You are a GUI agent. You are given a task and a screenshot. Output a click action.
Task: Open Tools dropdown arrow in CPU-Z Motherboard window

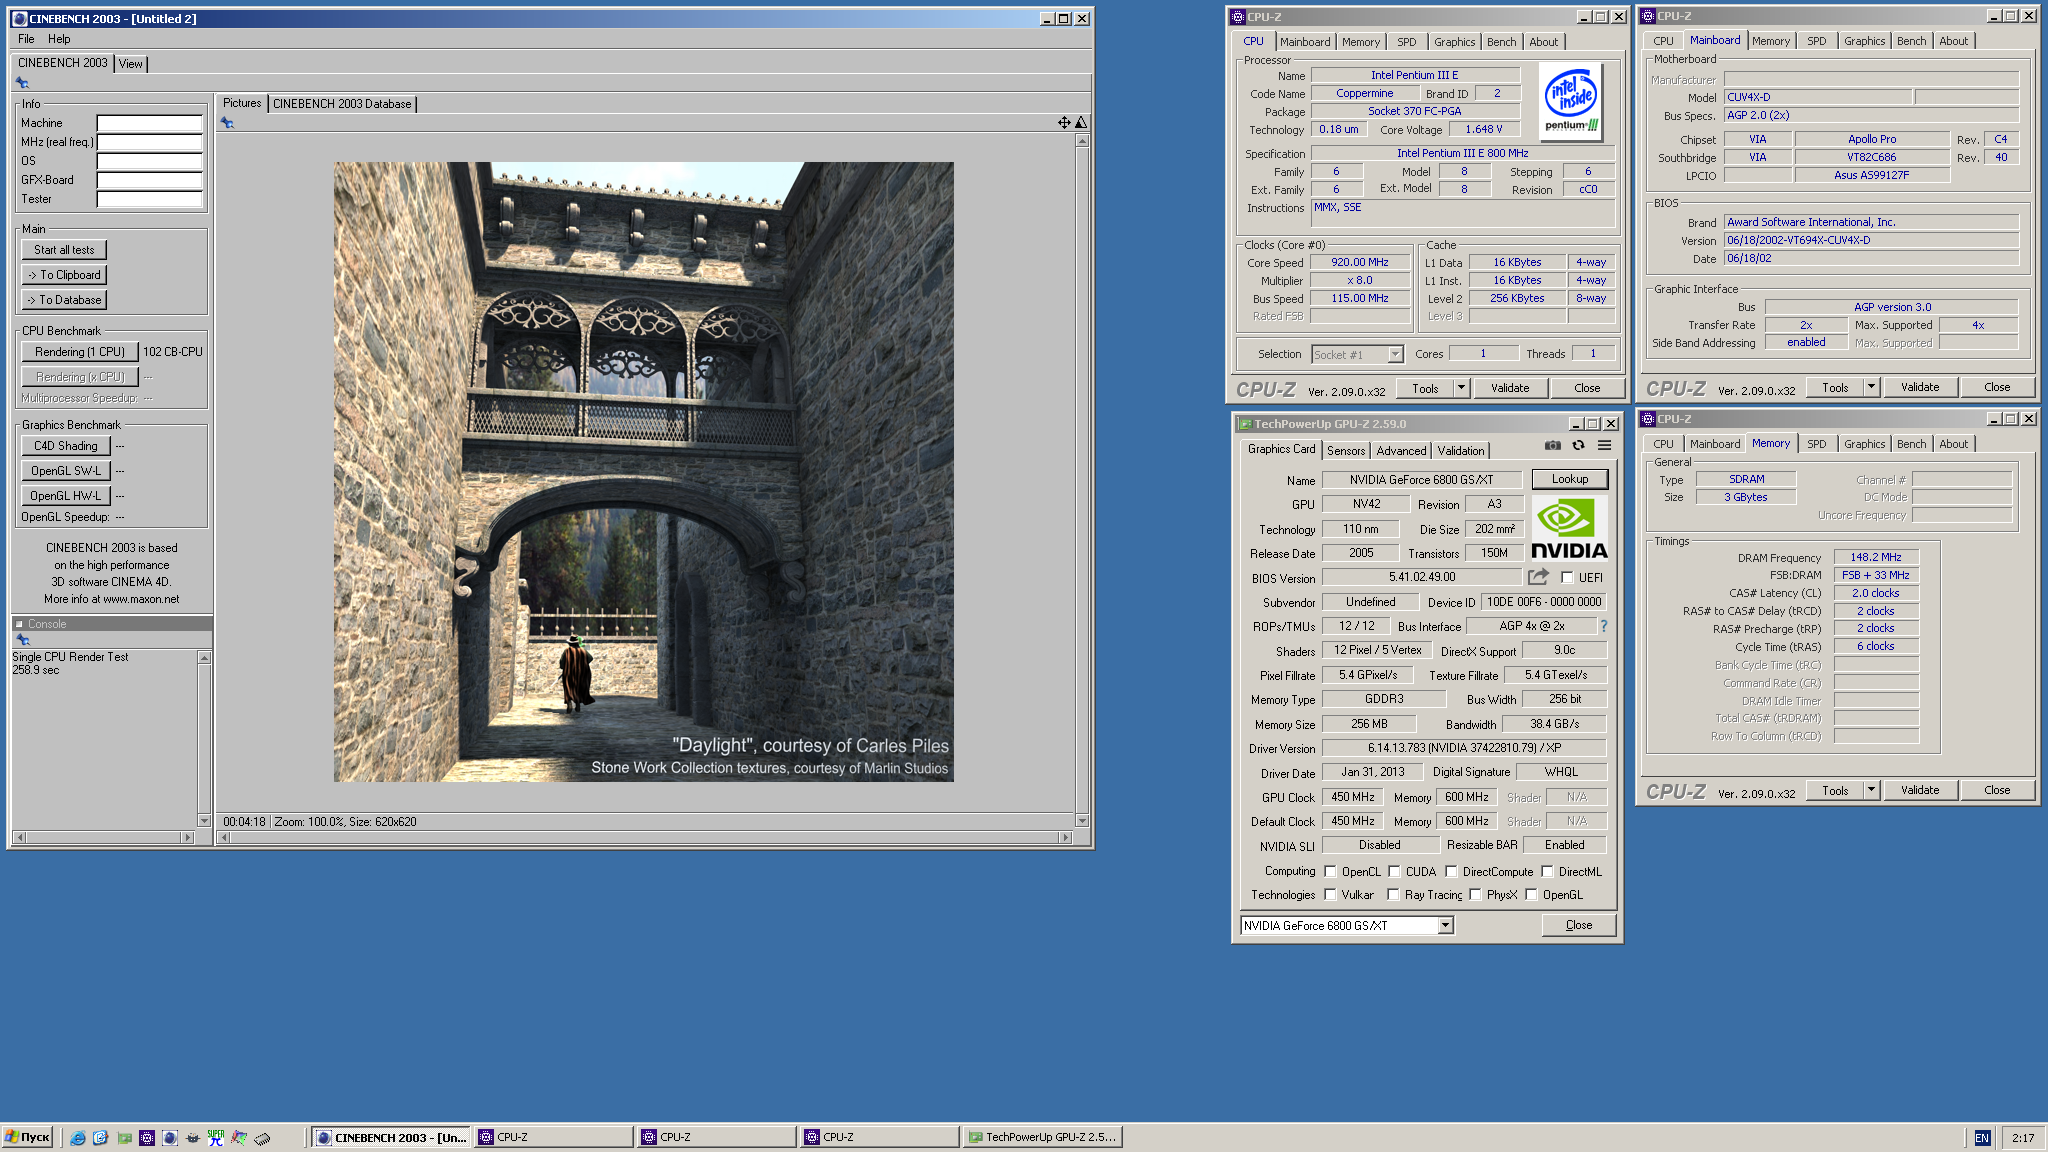pyautogui.click(x=1871, y=387)
